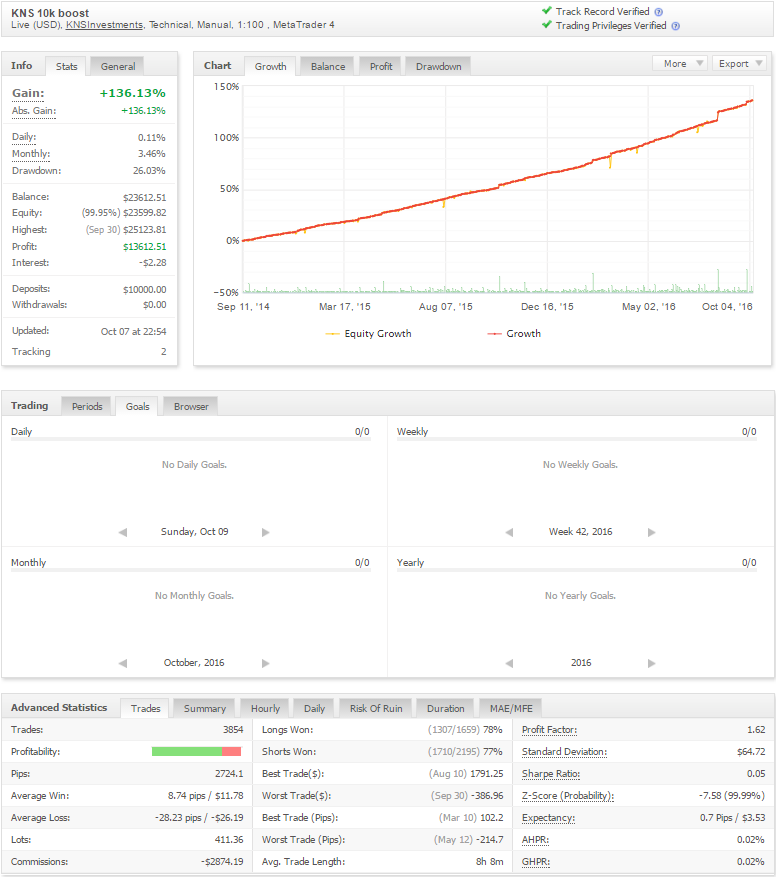
Task: Click help icon beside Trading Privileges Verified
Action: point(676,26)
